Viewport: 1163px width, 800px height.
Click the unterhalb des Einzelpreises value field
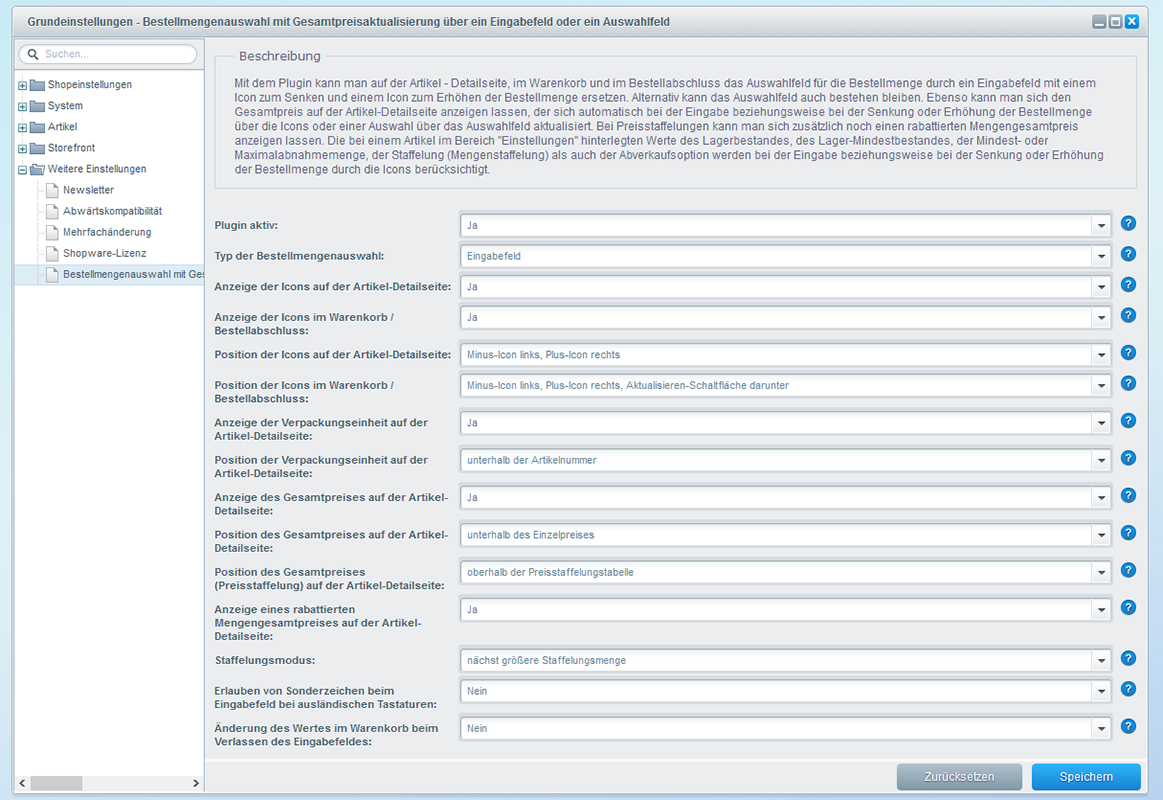(777, 535)
